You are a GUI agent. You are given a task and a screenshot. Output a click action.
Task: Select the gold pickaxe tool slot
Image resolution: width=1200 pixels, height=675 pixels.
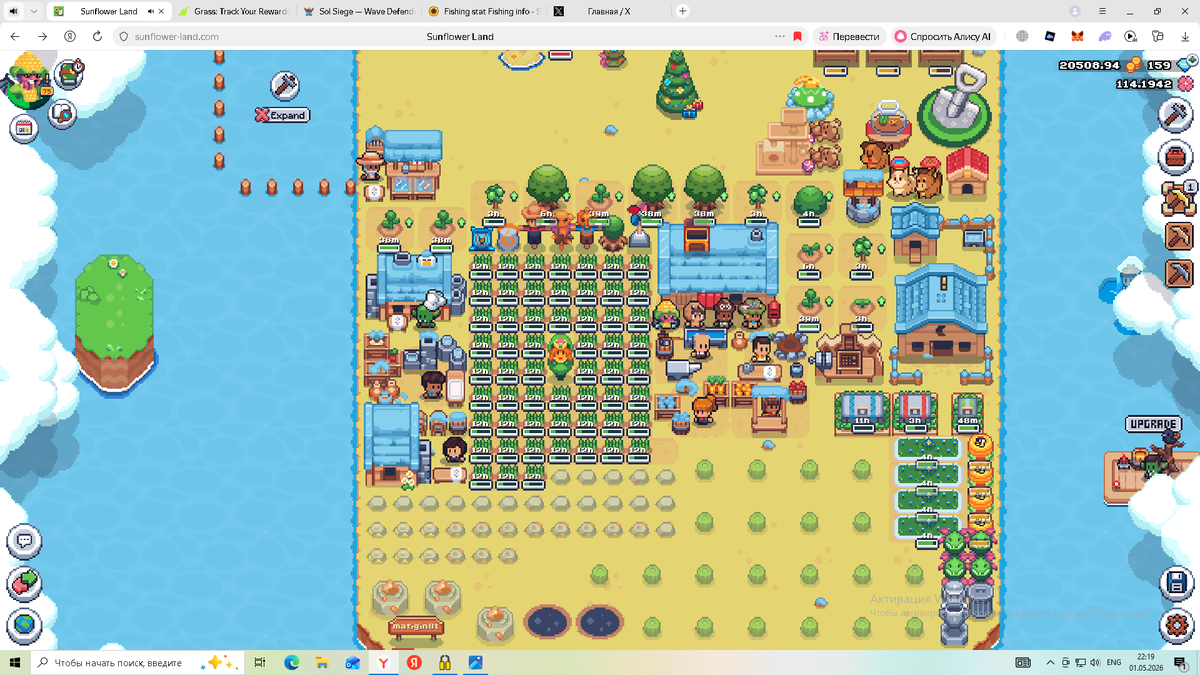[1179, 198]
